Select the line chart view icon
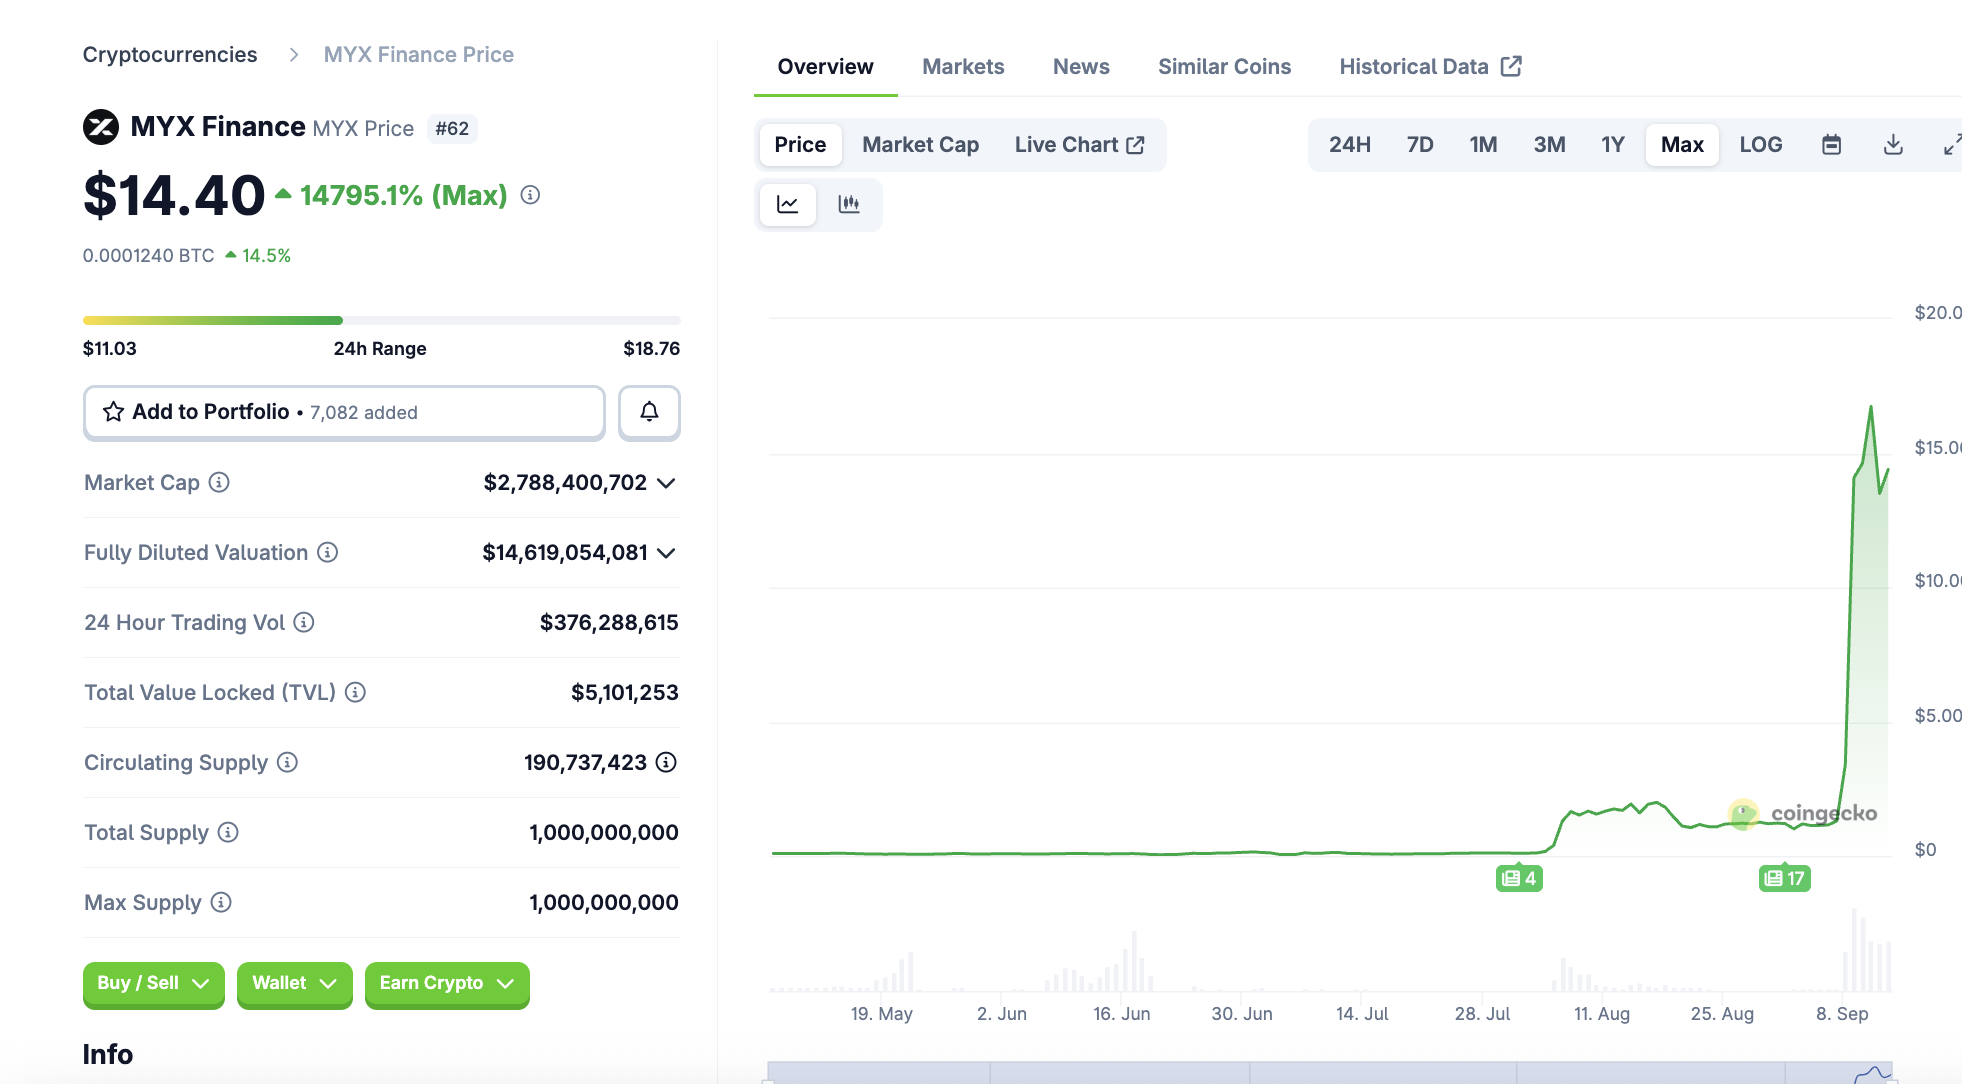This screenshot has height=1084, width=1962. (788, 204)
